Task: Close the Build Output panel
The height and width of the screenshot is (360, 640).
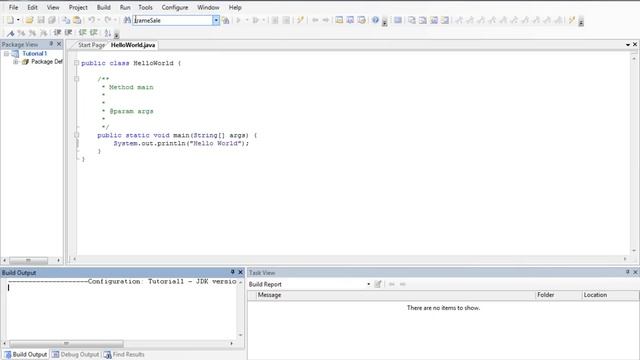Action: (240, 272)
